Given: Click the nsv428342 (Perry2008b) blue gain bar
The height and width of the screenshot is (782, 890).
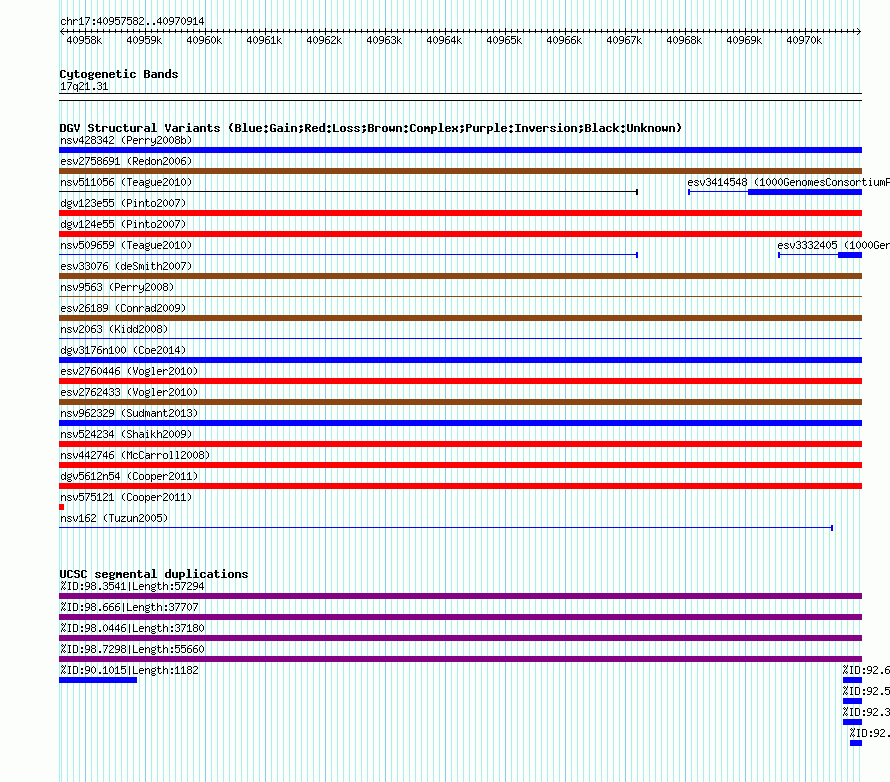Looking at the screenshot, I should [460, 150].
